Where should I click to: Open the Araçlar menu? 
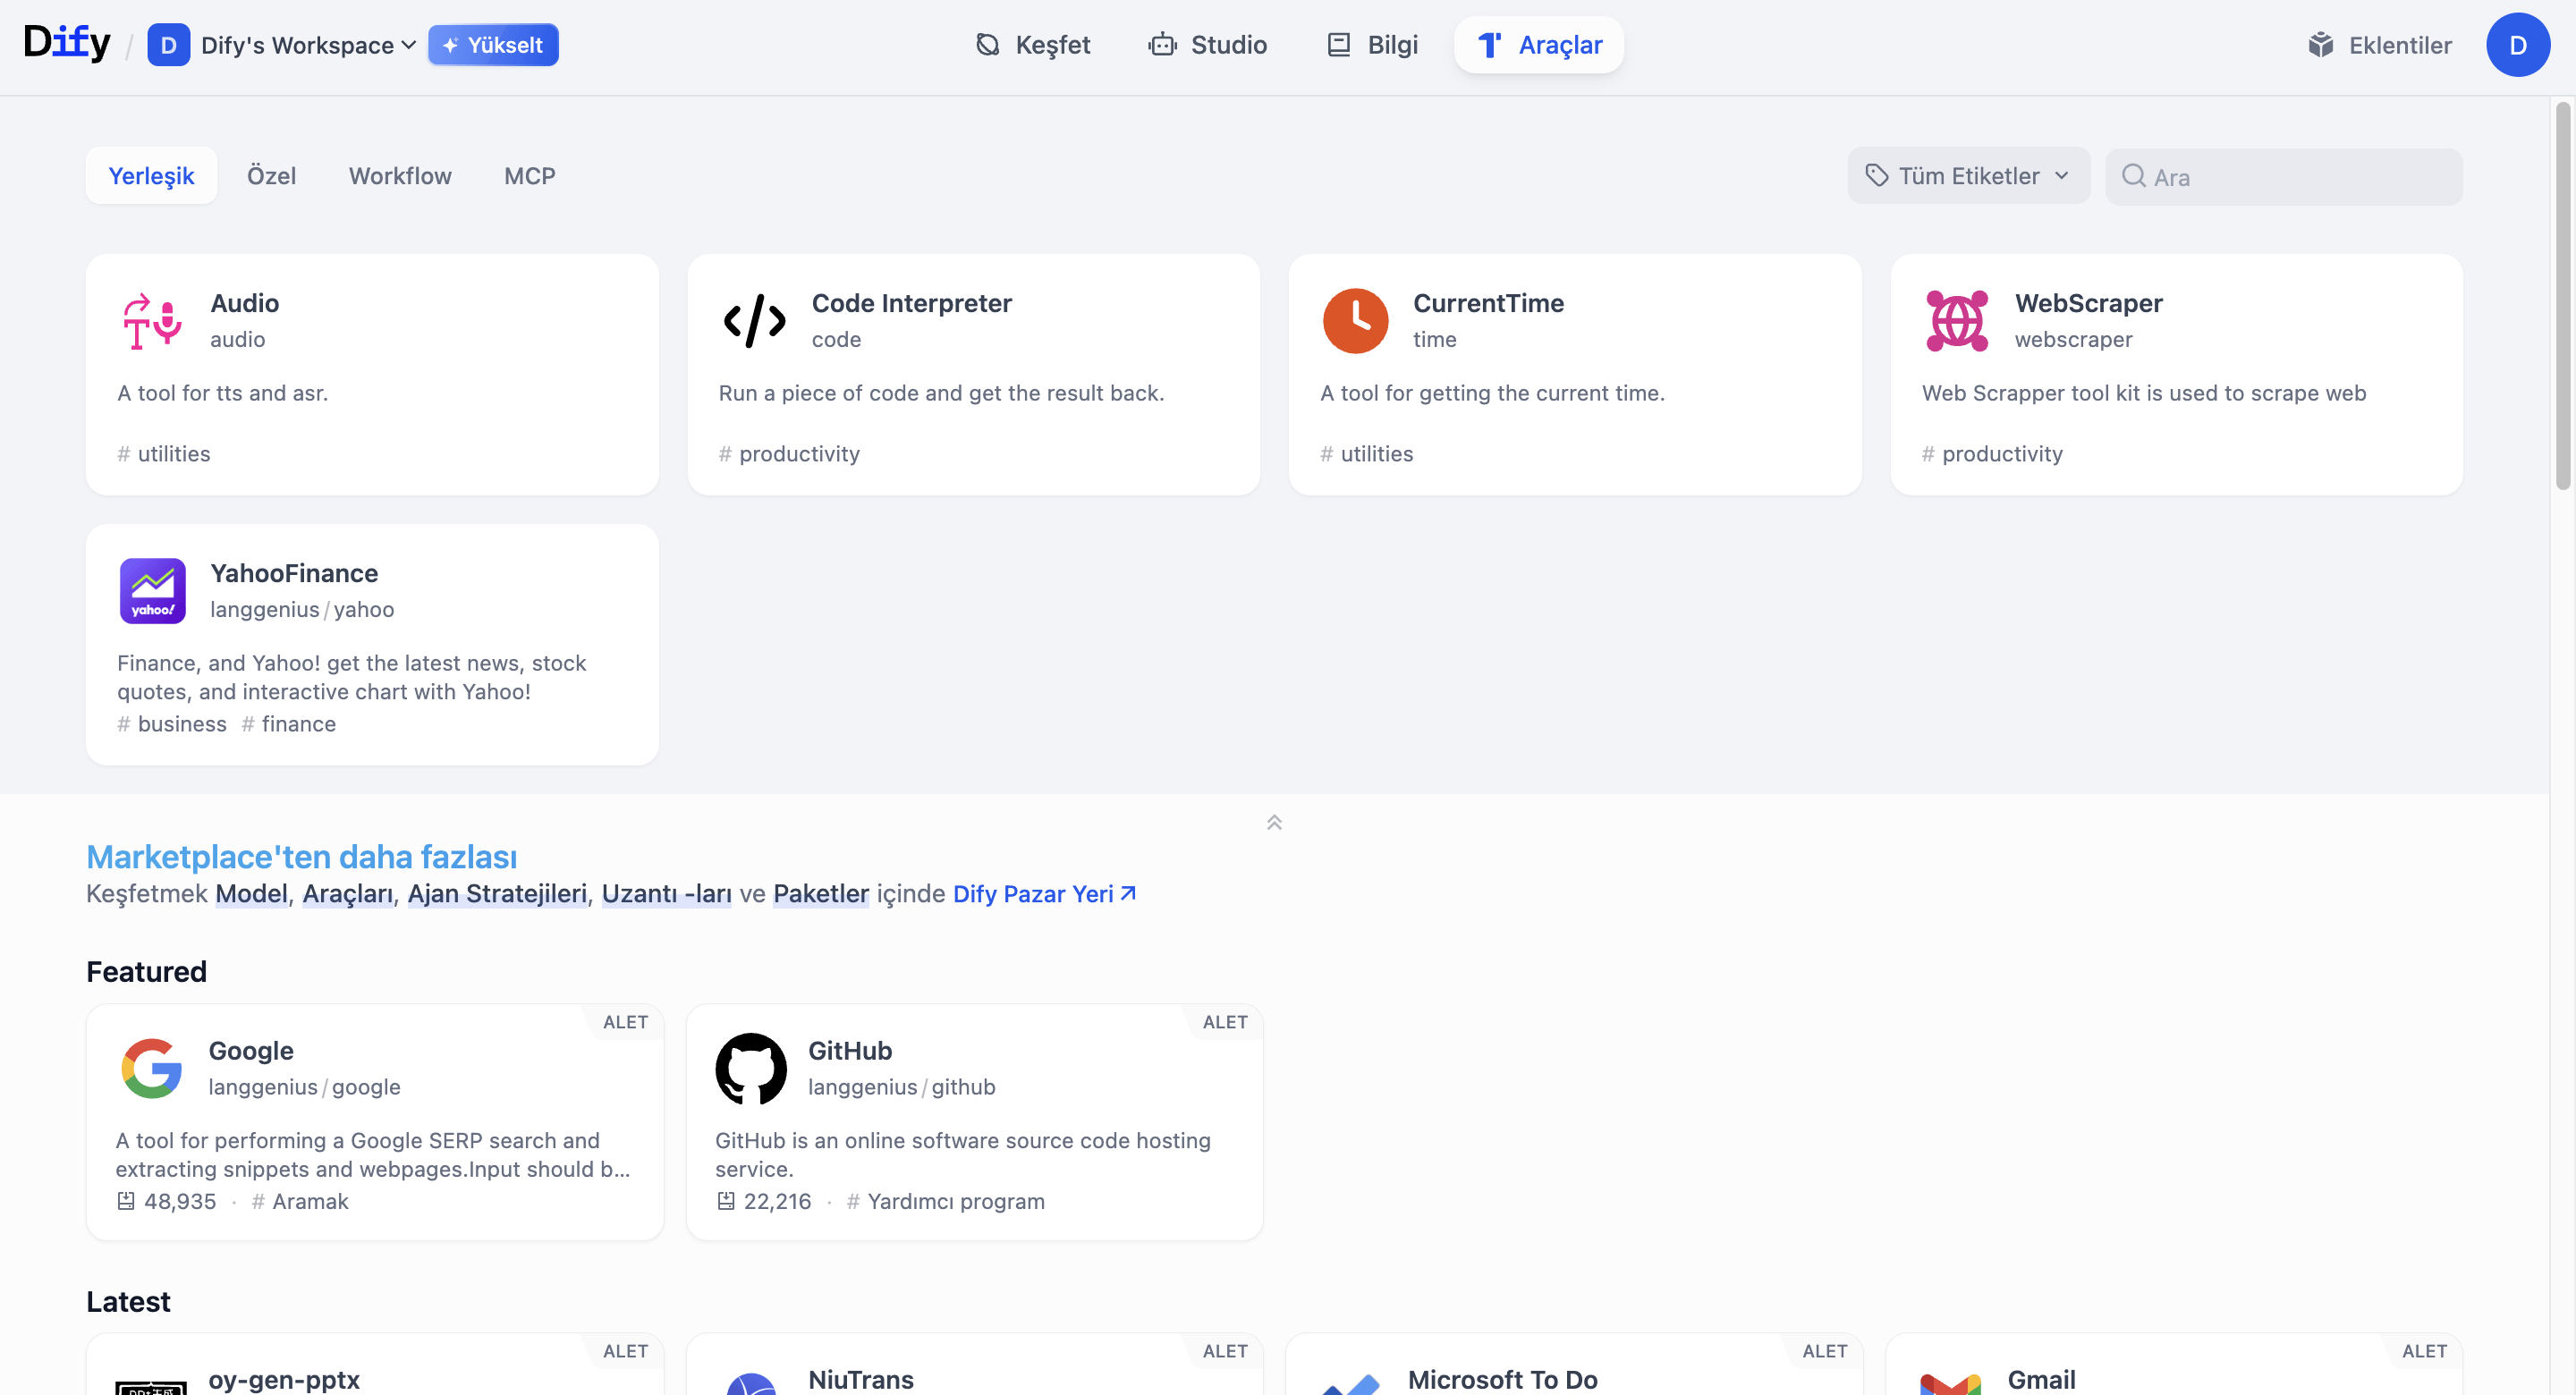tap(1539, 45)
